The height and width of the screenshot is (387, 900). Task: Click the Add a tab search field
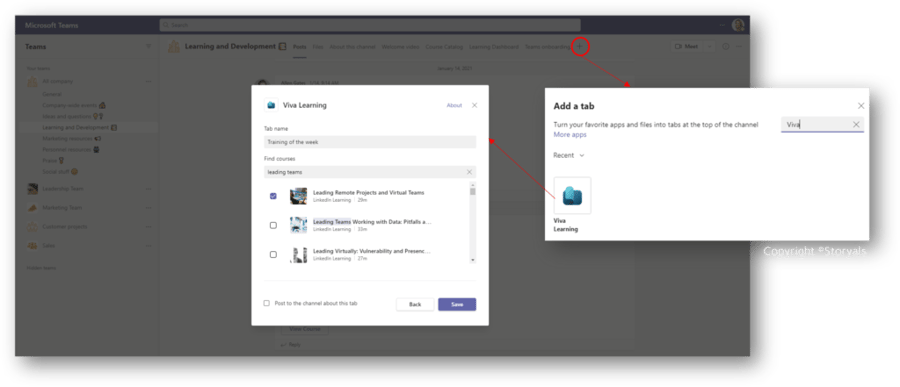click(822, 125)
